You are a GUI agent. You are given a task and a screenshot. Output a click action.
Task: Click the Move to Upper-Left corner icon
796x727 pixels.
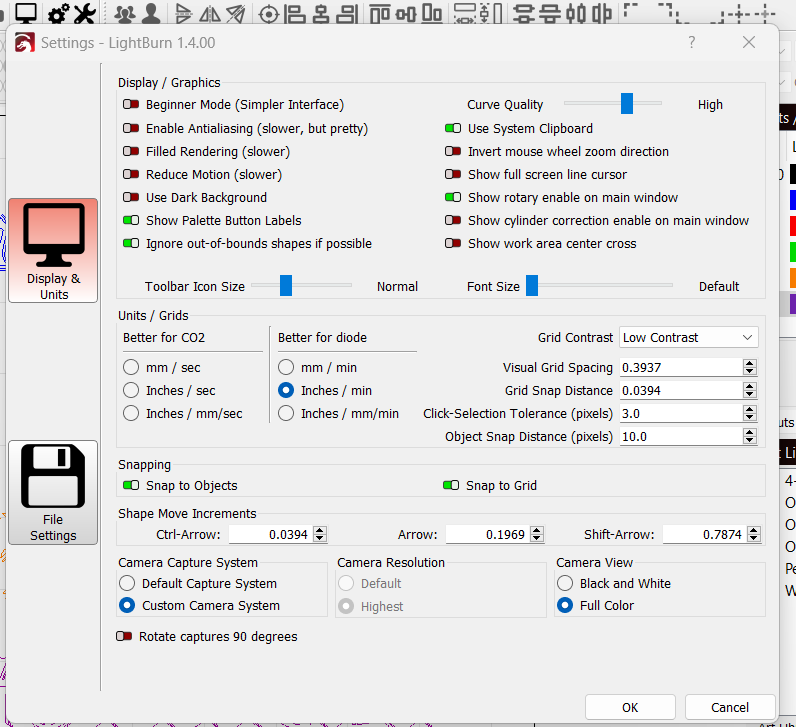(632, 11)
